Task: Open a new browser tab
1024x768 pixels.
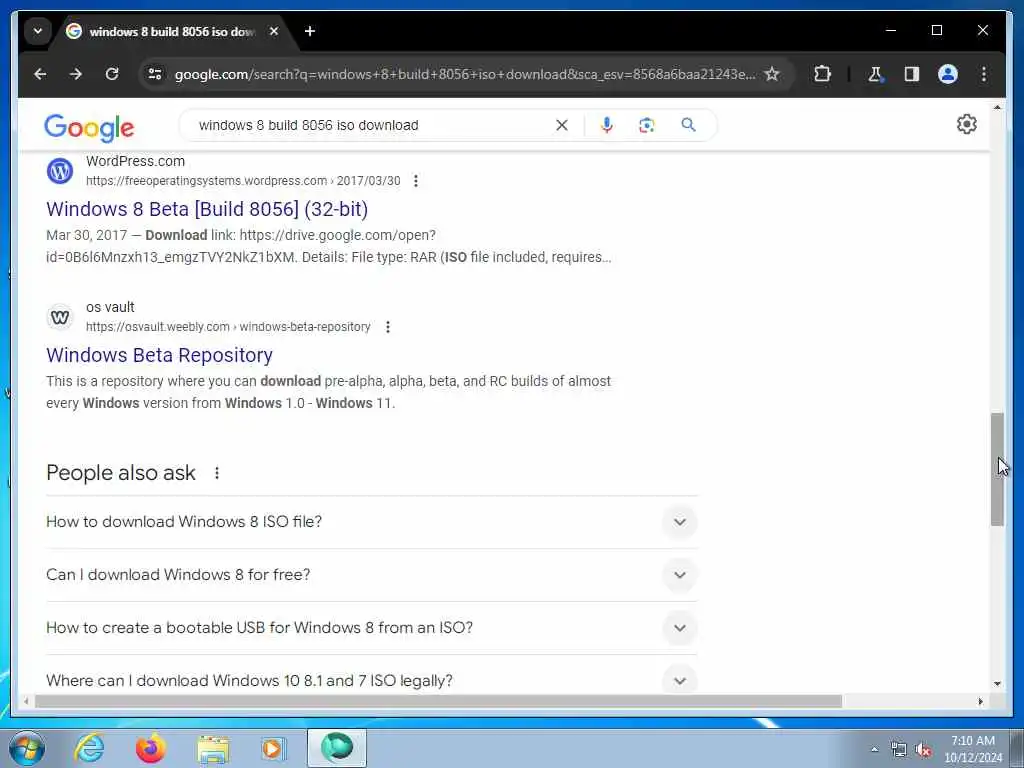Action: click(x=310, y=31)
